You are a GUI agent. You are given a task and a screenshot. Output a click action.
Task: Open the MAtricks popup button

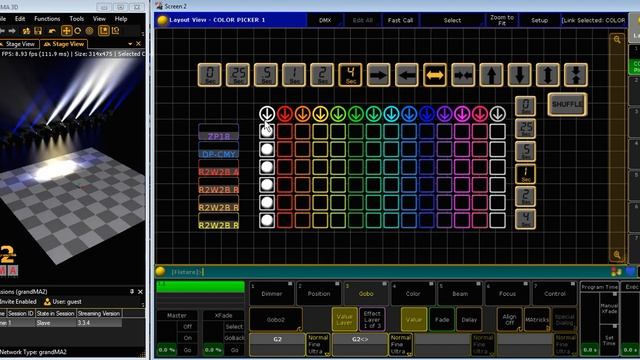tap(536, 320)
